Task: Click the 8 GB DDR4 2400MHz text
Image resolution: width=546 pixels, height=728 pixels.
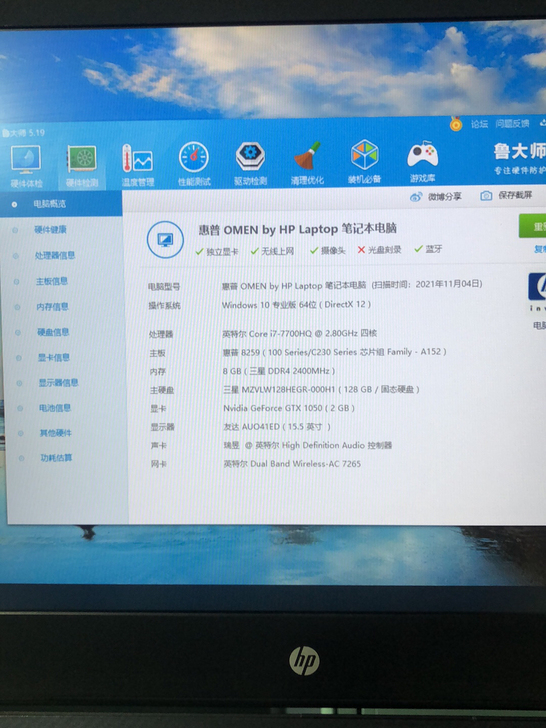Action: (279, 371)
